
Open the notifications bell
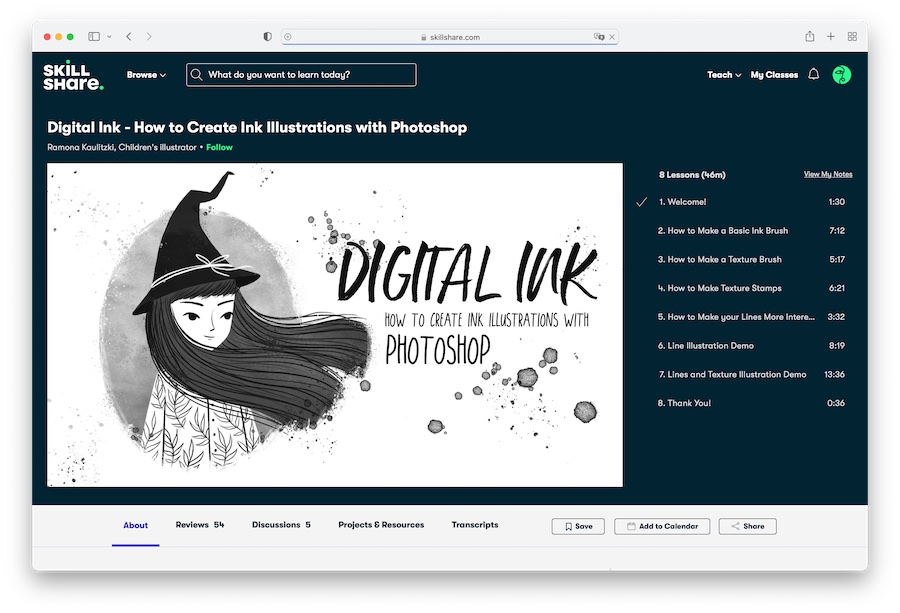click(813, 75)
